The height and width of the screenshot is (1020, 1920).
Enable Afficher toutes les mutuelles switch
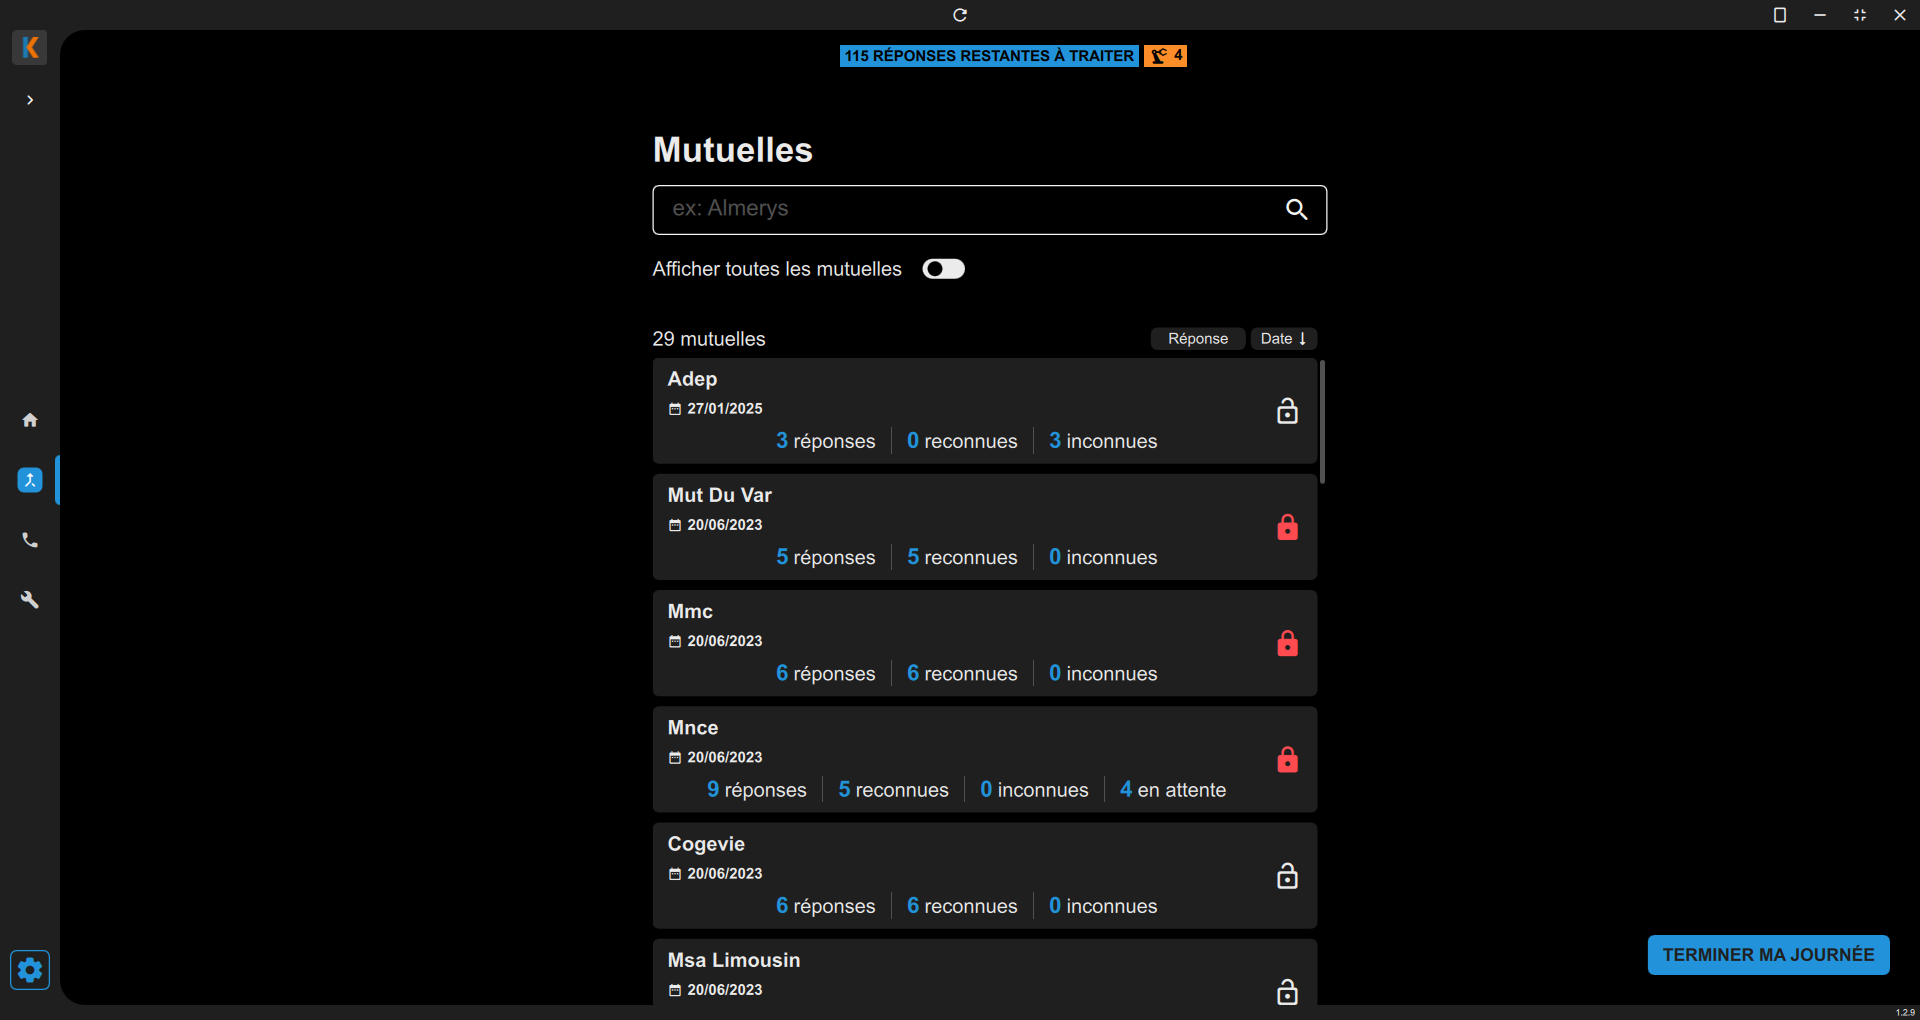click(943, 269)
